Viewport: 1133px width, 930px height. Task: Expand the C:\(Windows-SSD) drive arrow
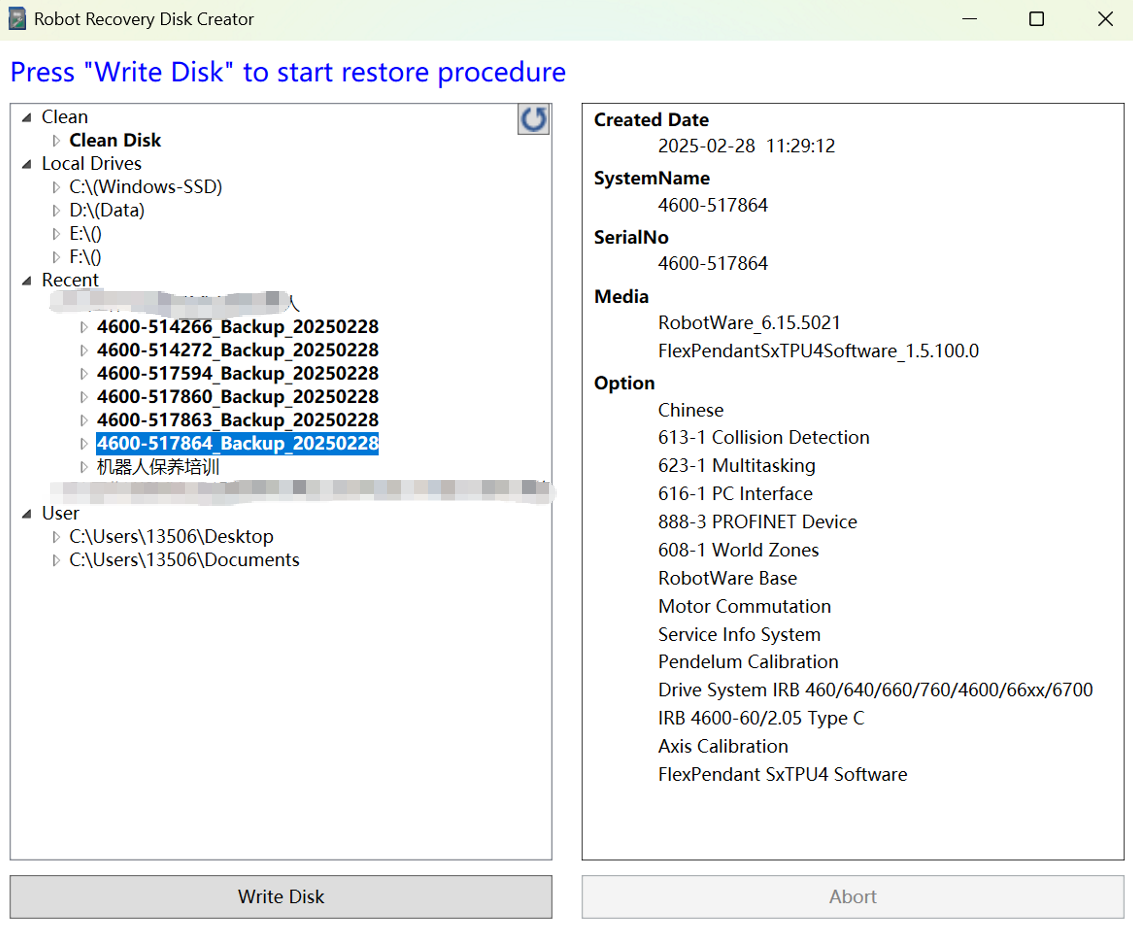(x=56, y=187)
